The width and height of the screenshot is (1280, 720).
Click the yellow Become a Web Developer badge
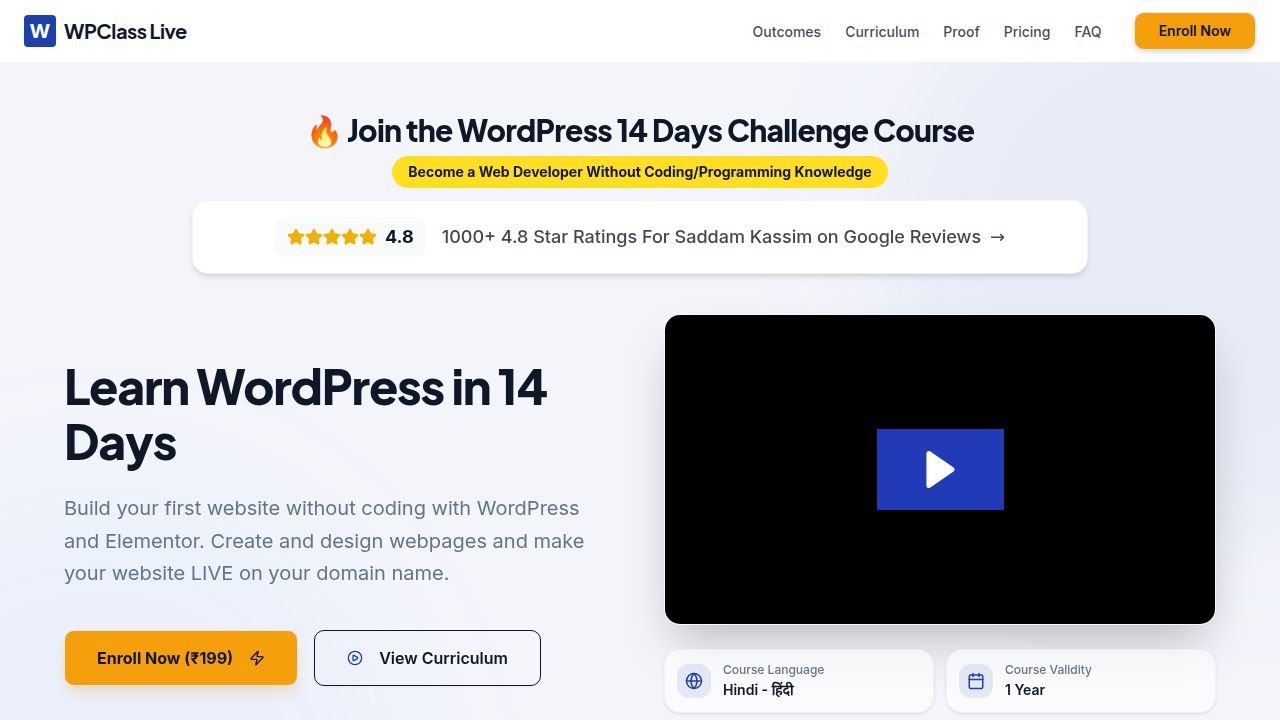pyautogui.click(x=640, y=172)
